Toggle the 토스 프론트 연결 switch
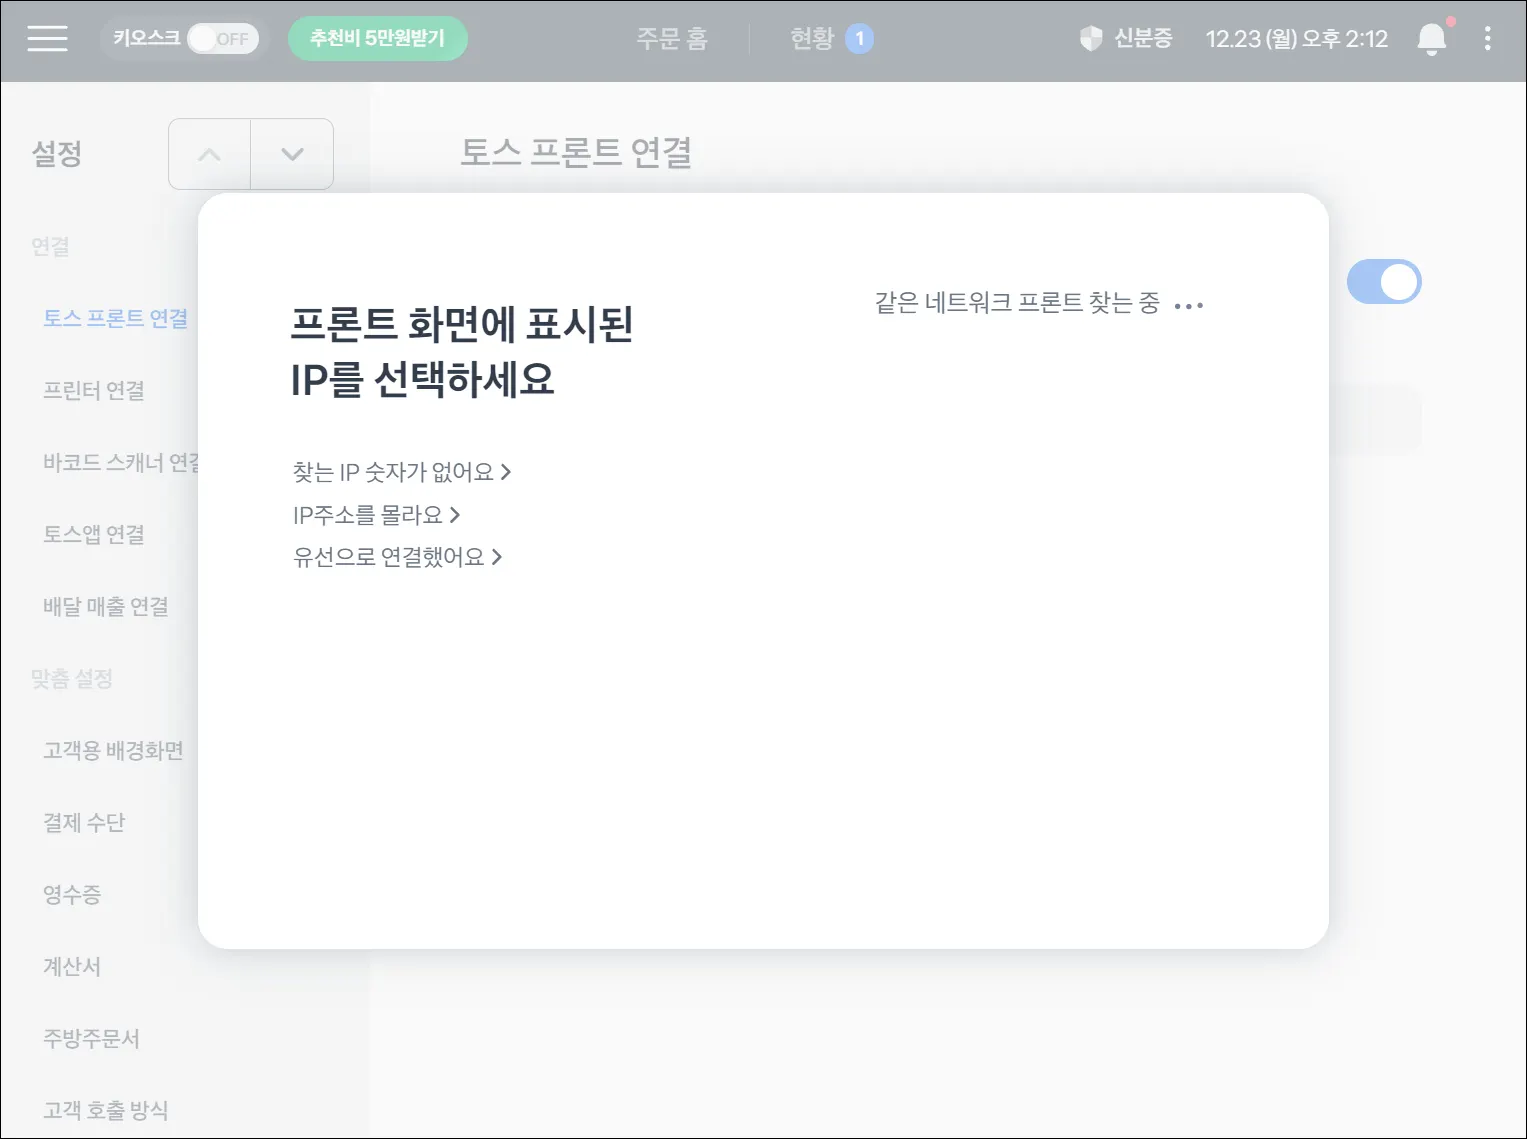Screen dimensions: 1527x1139 pos(1384,282)
